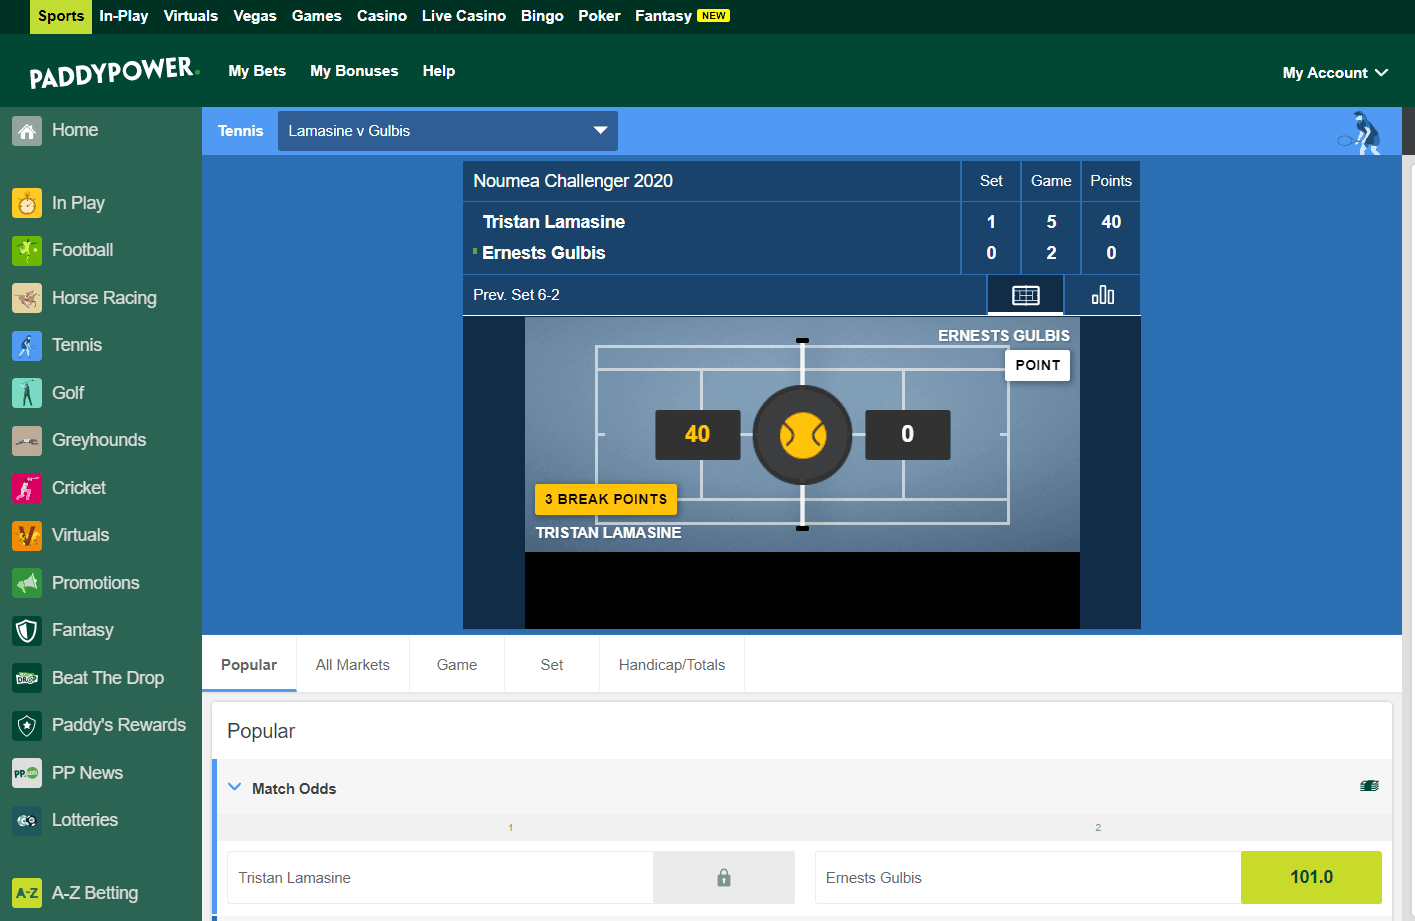Click the locked Tristan Lamasine odds button
This screenshot has height=921, width=1415.
(x=724, y=878)
